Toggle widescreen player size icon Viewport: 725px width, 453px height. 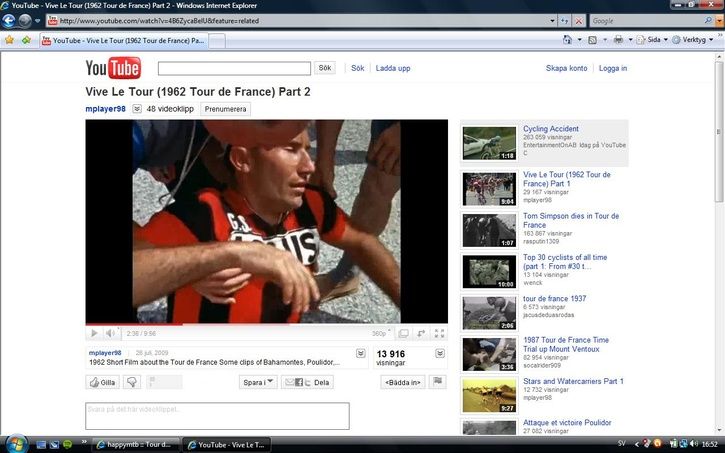click(x=421, y=333)
